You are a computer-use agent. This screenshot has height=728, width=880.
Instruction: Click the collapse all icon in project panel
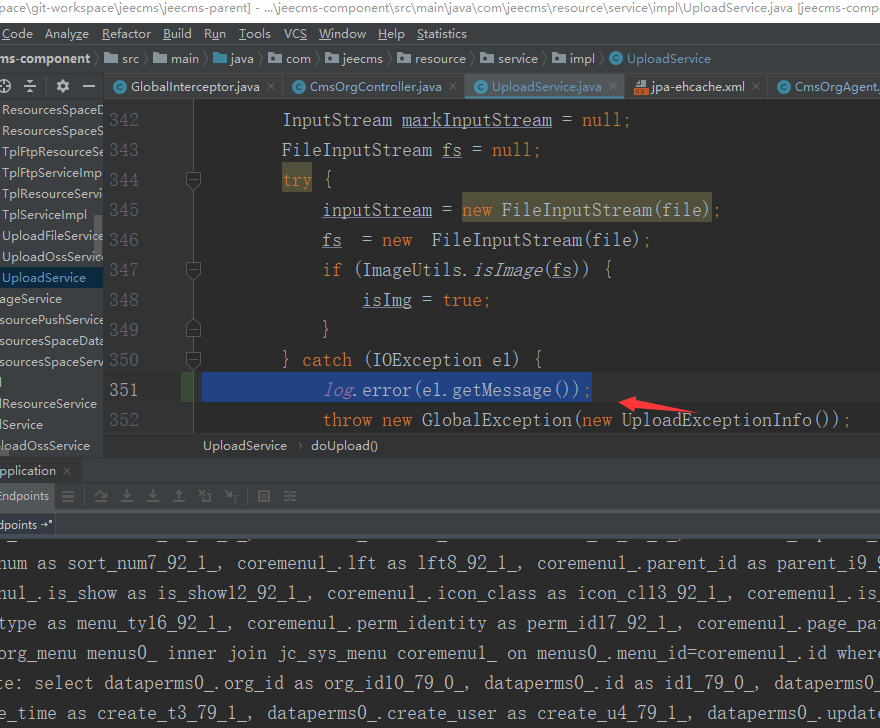[30, 86]
